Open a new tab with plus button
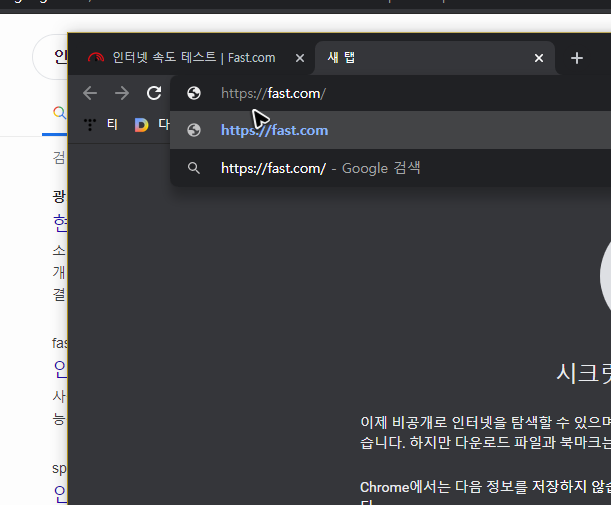Image resolution: width=611 pixels, height=505 pixels. [x=577, y=58]
